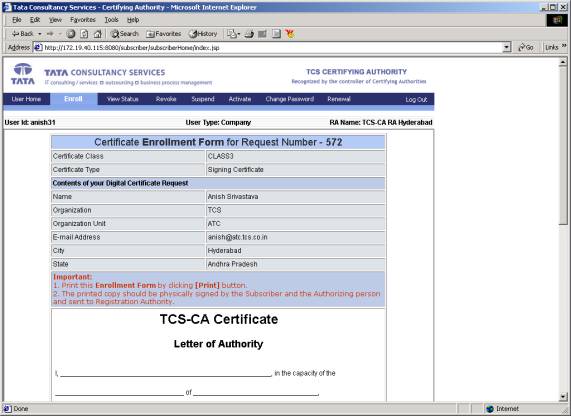Click the vertical scrollbar thumb
Image resolution: width=571 pixels, height=416 pixels.
563,146
